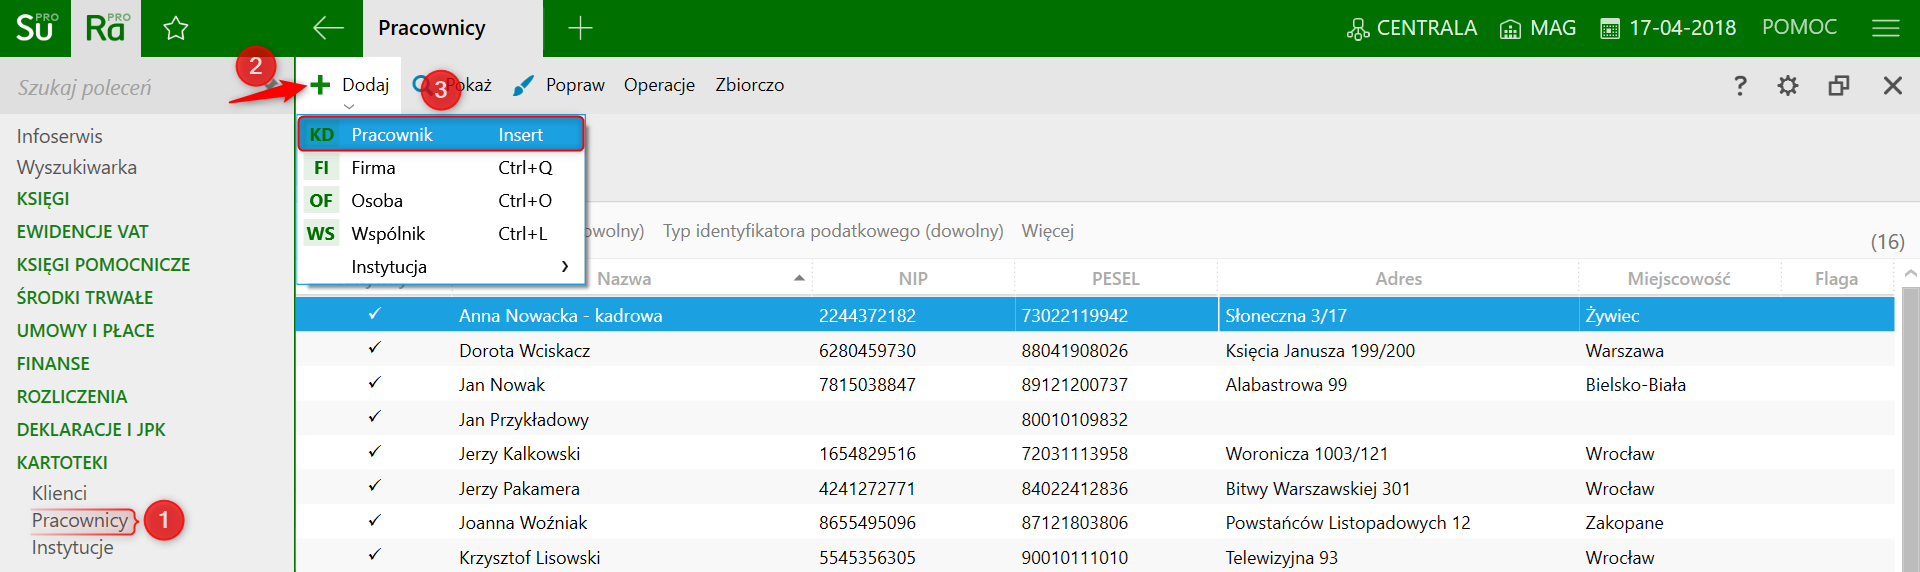Expand UMOWY I PŁACE section
Viewport: 1920px width, 572px height.
click(85, 330)
